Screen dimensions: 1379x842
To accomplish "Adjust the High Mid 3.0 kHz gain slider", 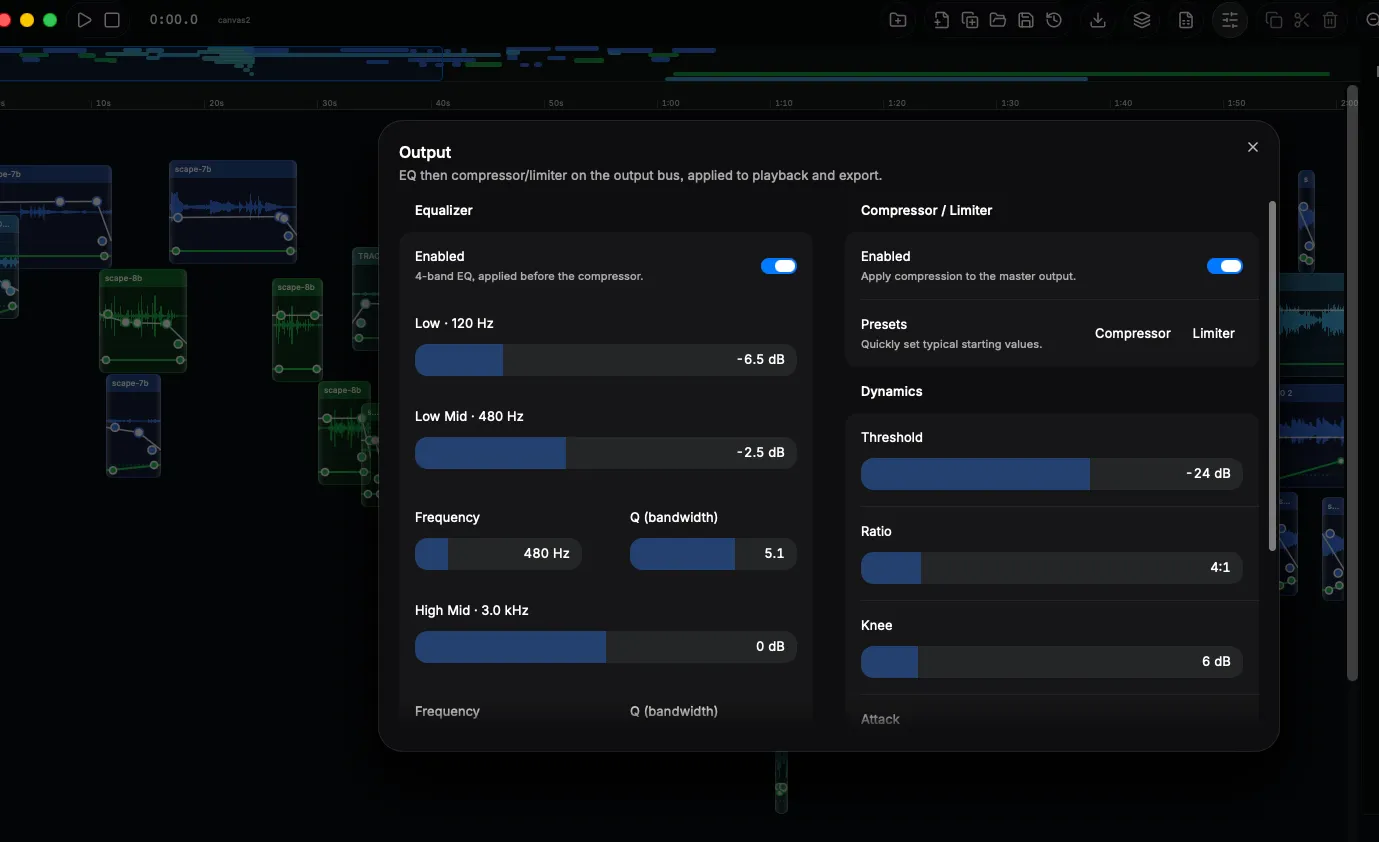I will 606,646.
